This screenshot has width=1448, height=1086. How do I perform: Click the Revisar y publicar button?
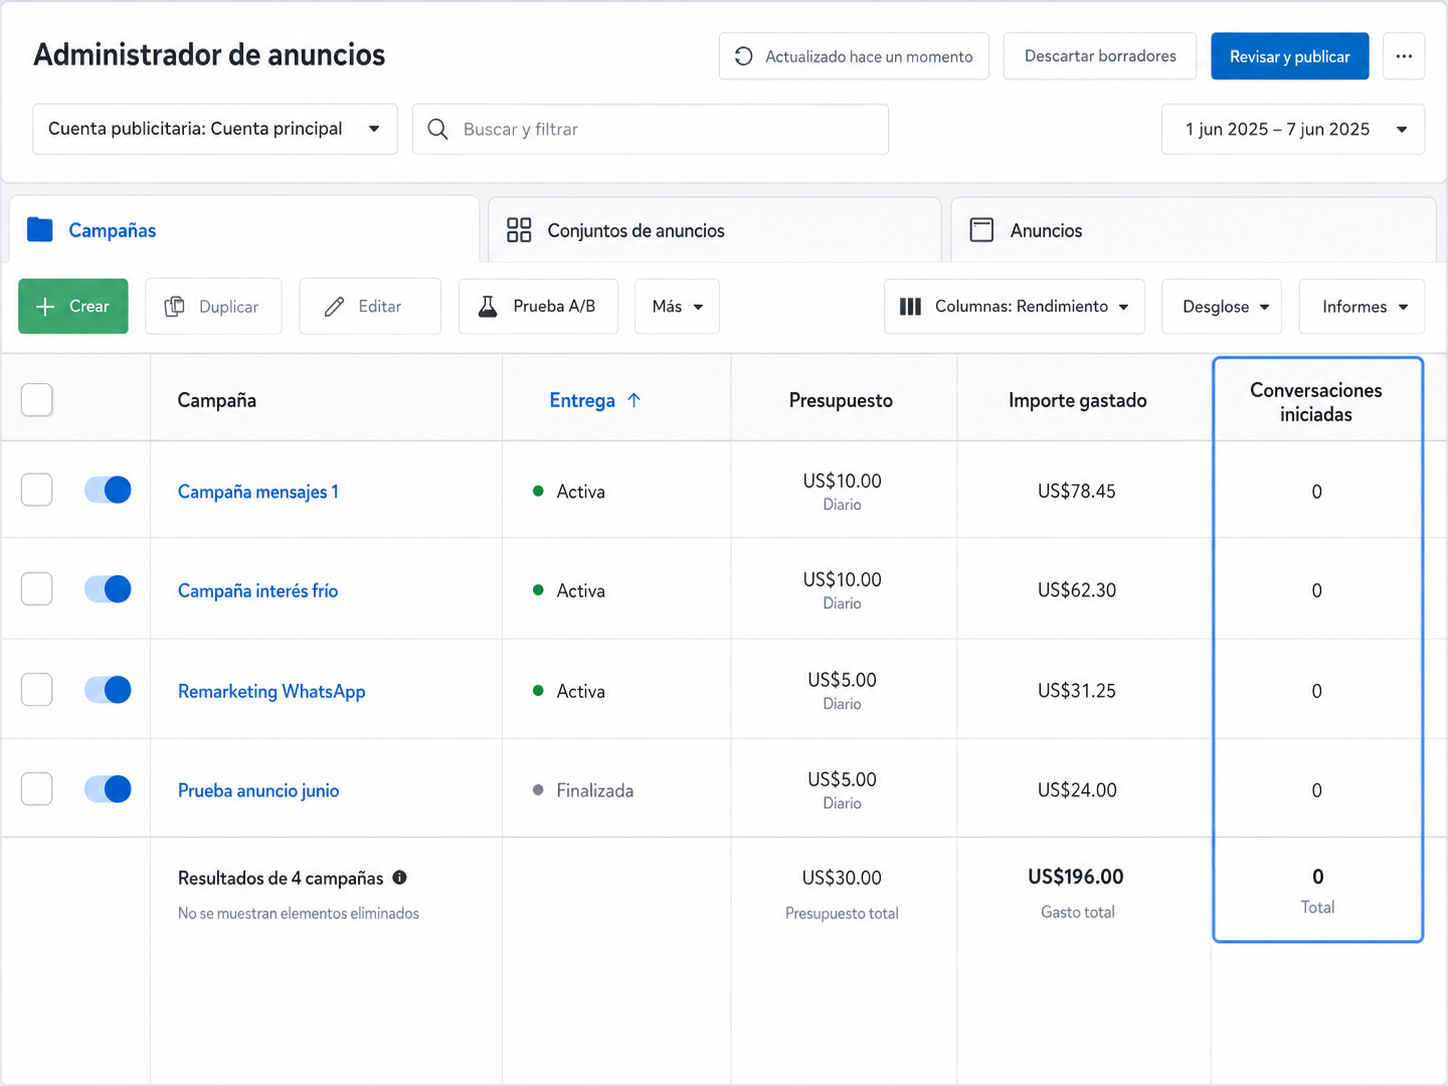click(1290, 56)
